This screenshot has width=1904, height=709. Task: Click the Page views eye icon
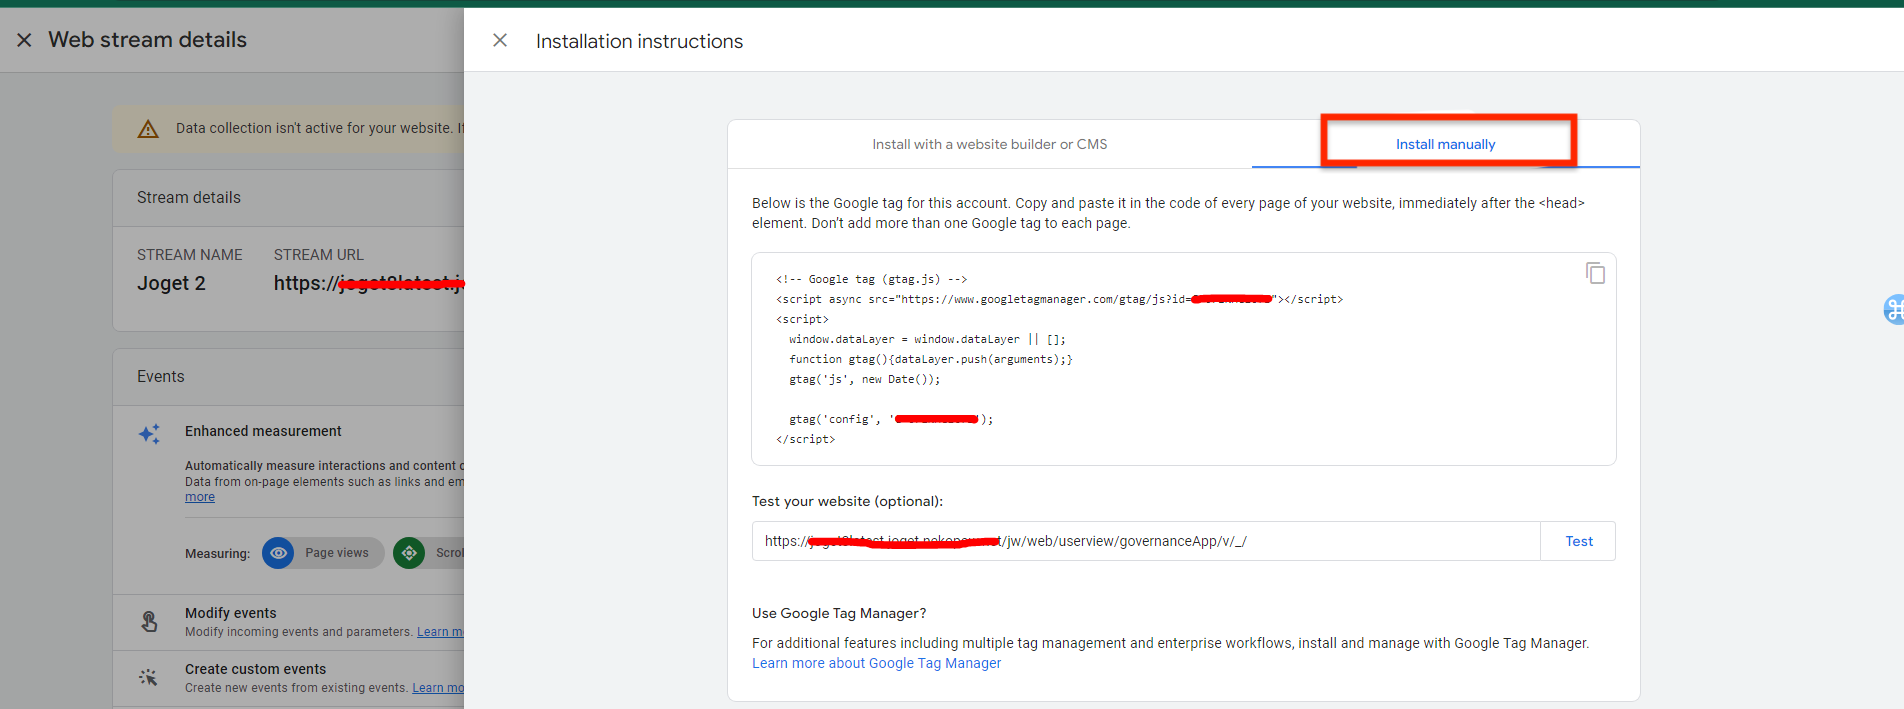[x=278, y=553]
